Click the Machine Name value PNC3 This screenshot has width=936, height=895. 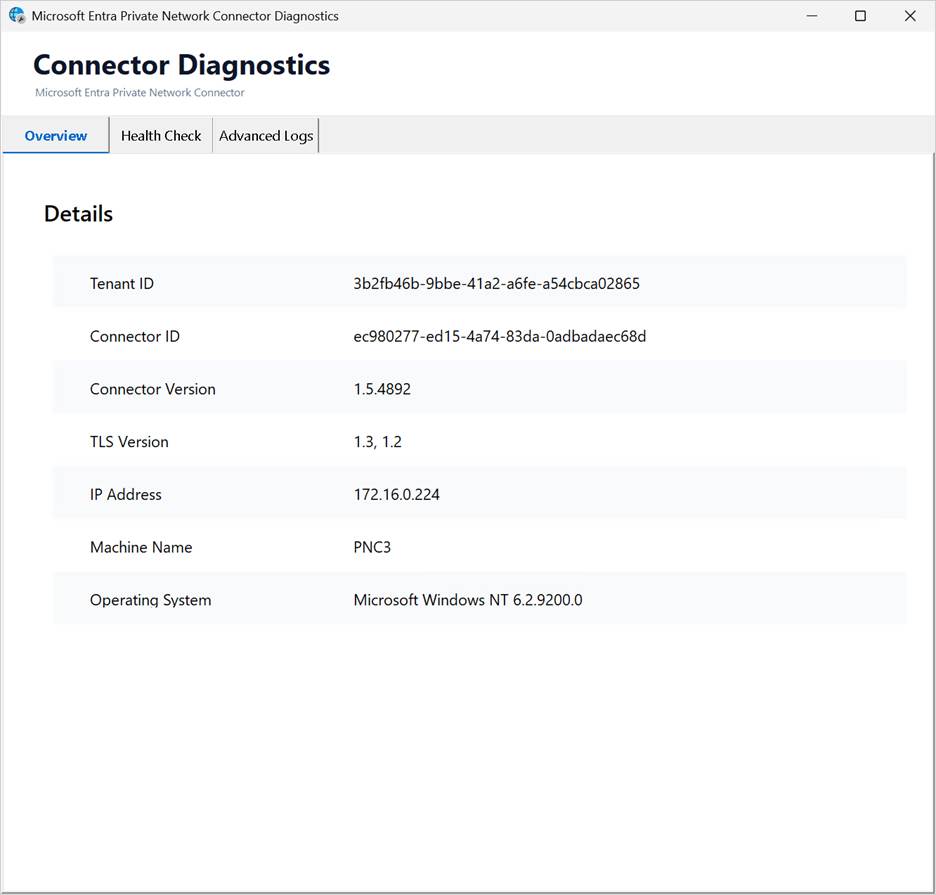coord(372,547)
